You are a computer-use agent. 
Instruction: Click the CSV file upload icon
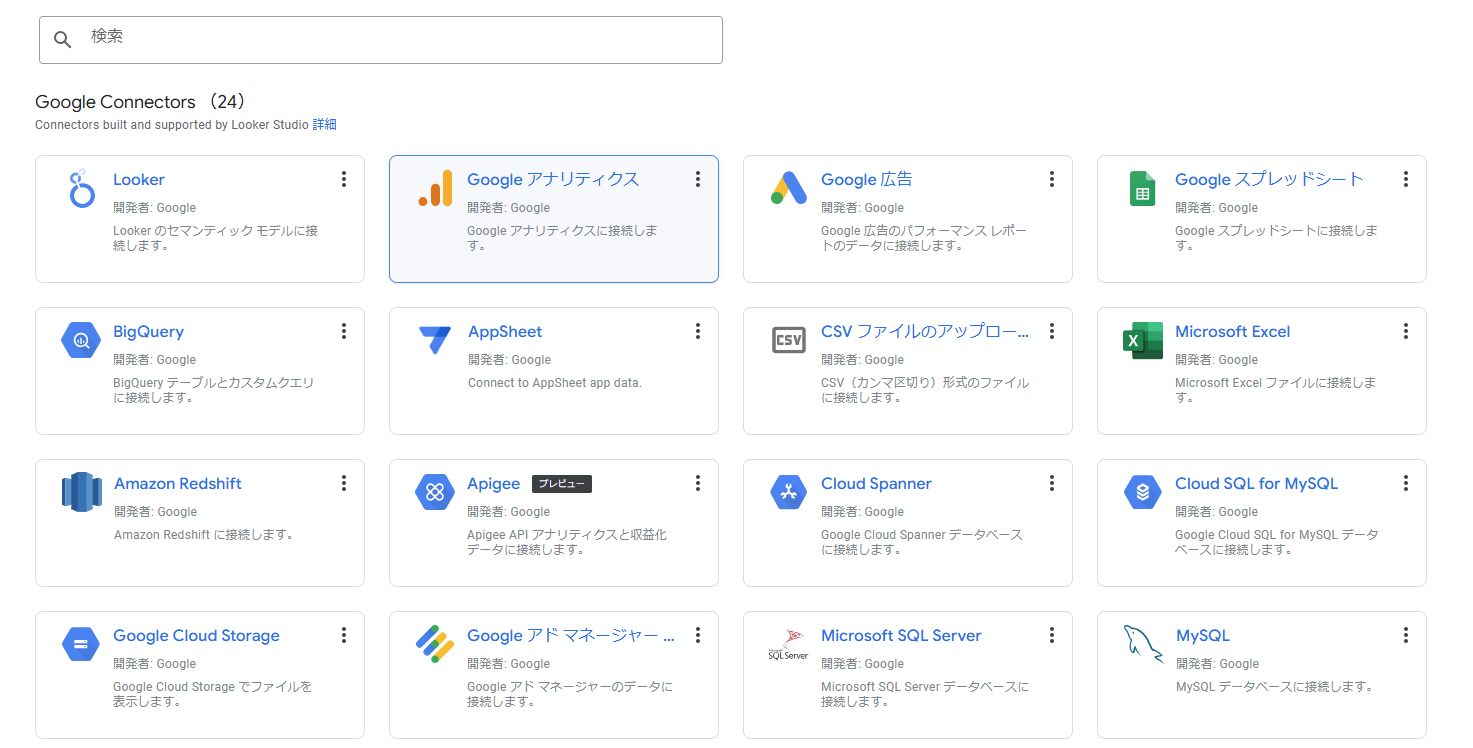click(789, 340)
